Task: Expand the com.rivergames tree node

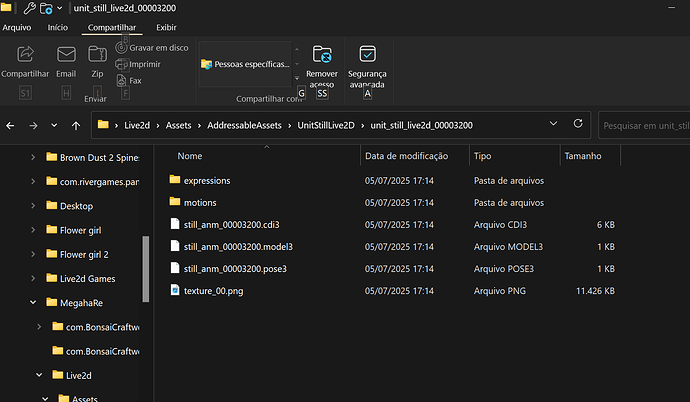Action: pos(33,181)
